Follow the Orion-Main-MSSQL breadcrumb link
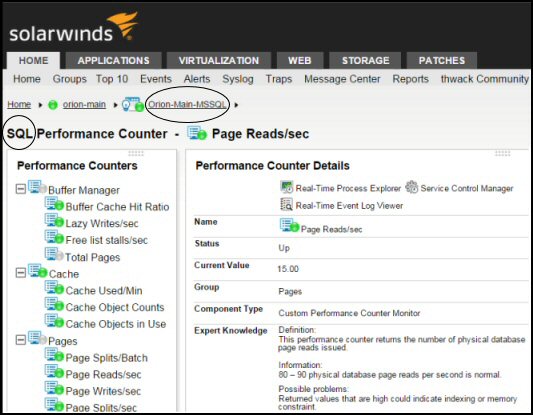 coord(187,104)
